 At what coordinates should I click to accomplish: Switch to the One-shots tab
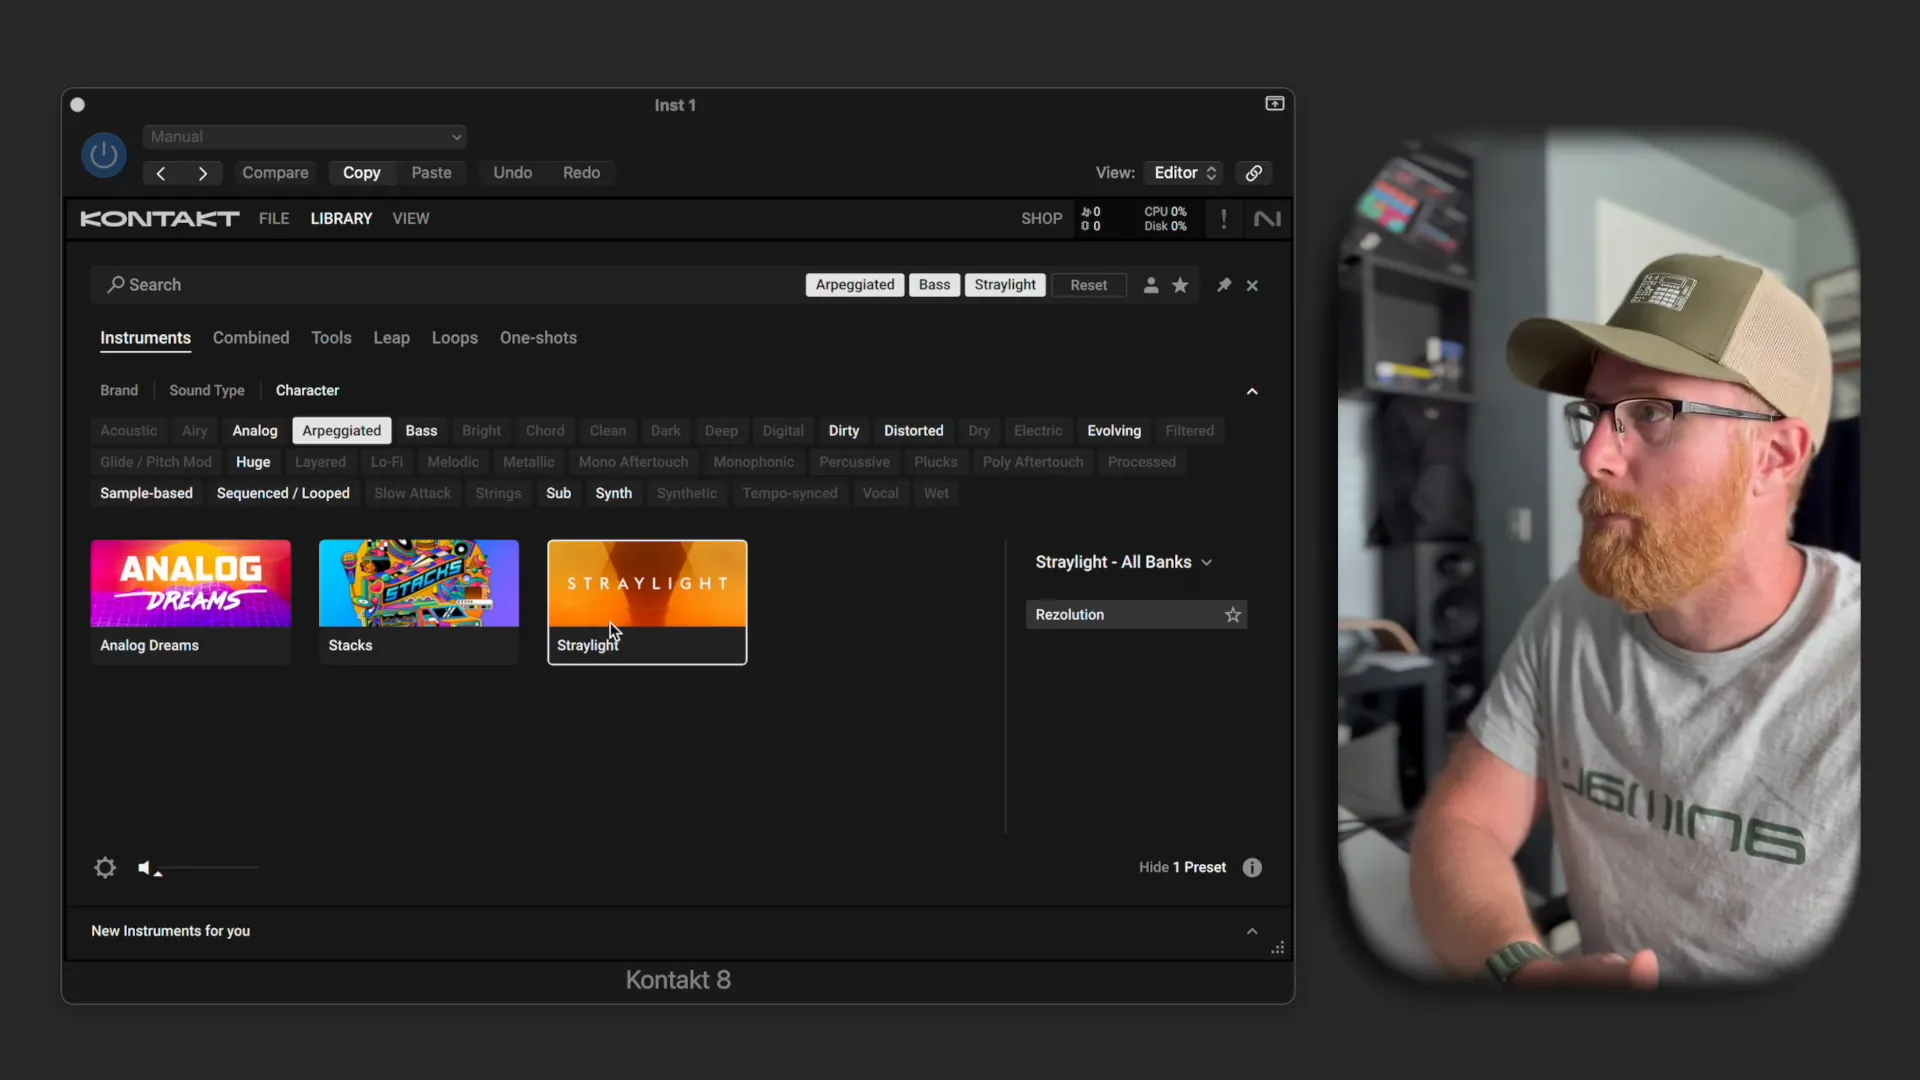(x=538, y=338)
